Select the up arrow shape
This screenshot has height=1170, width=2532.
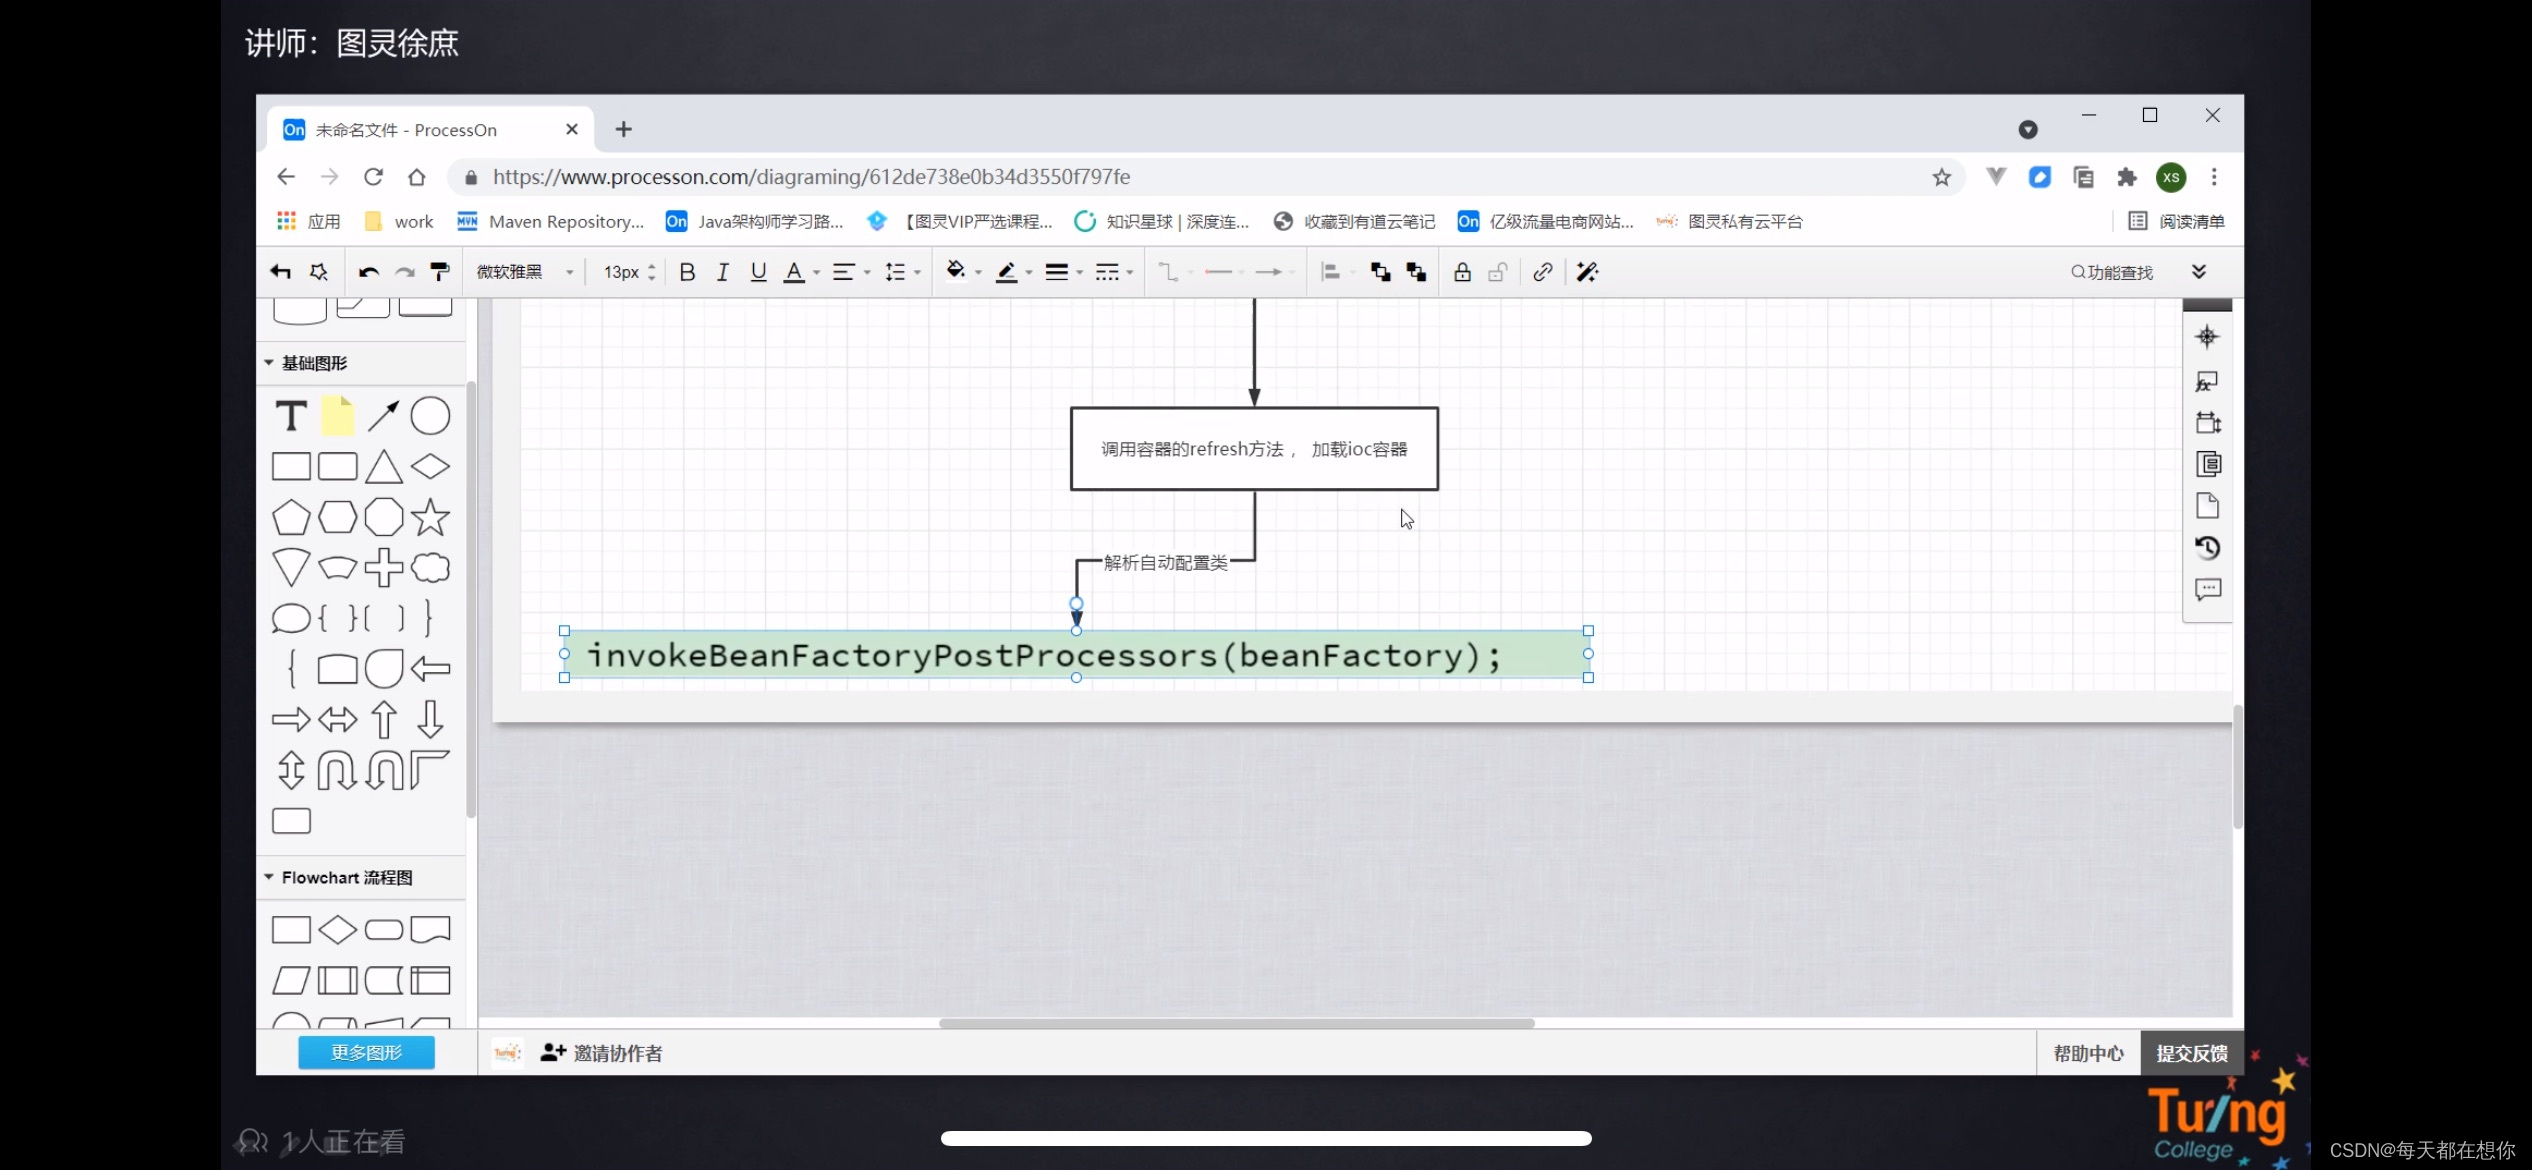[x=384, y=720]
